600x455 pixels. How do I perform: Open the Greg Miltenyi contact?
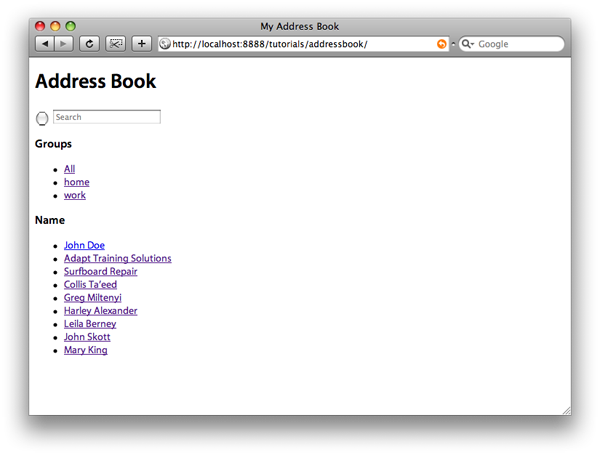click(93, 298)
